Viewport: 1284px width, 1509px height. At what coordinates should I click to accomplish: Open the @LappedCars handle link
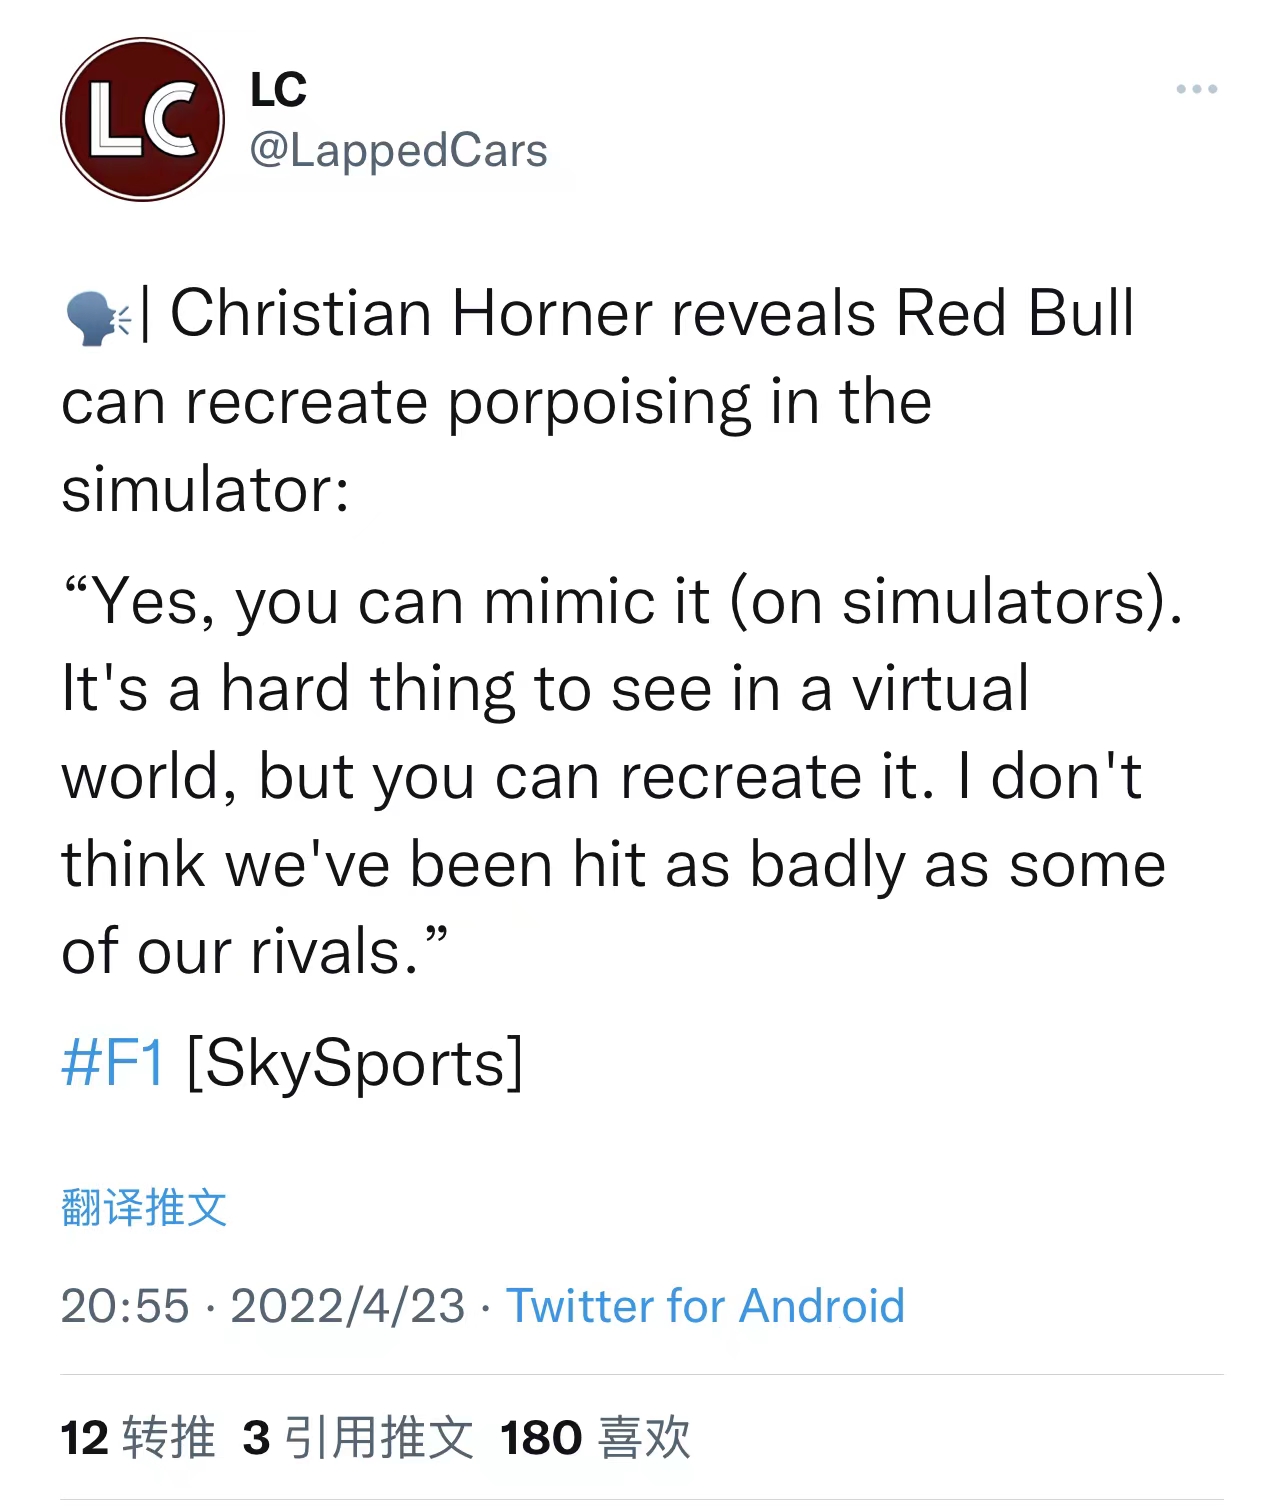tap(398, 151)
